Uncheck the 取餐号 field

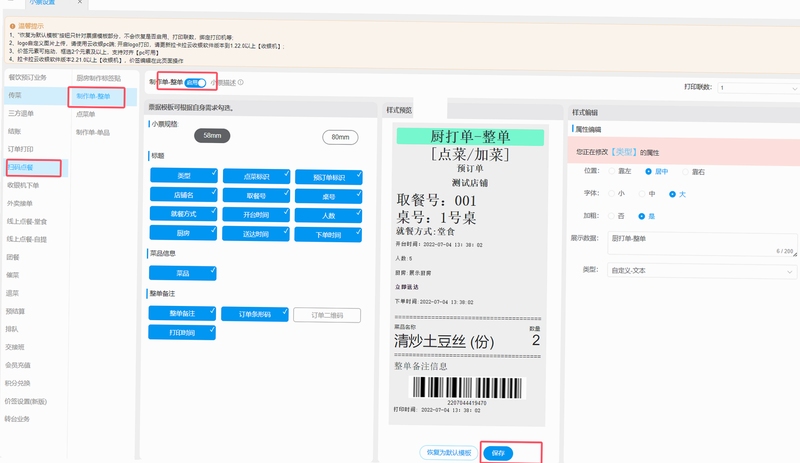[256, 196]
